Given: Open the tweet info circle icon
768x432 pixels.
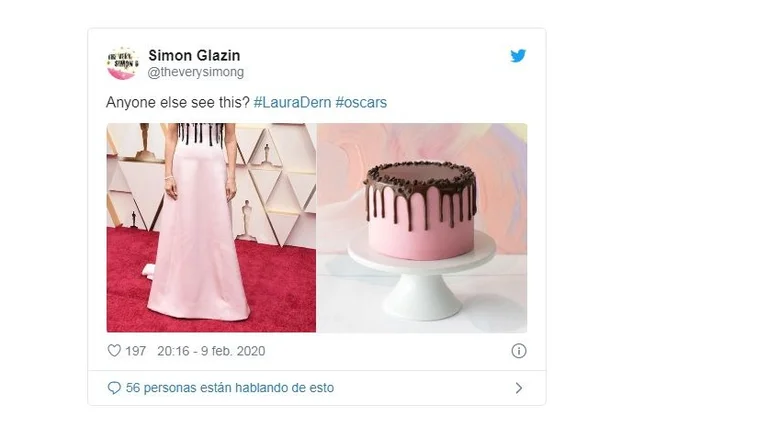Looking at the screenshot, I should point(519,351).
